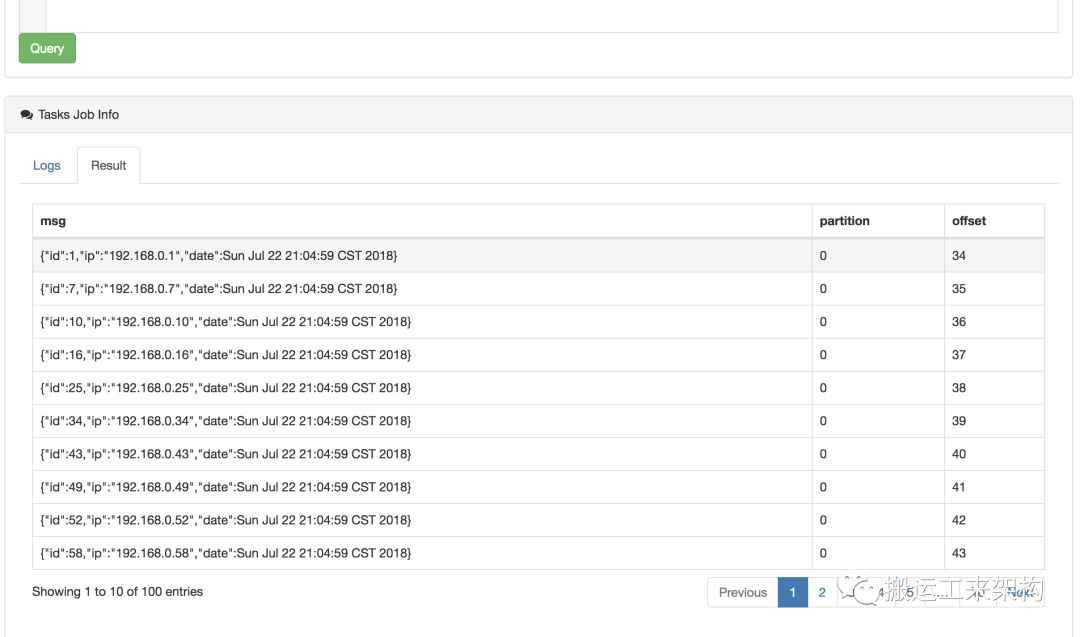Go to the Previous page
The width and height of the screenshot is (1080, 637).
[742, 592]
